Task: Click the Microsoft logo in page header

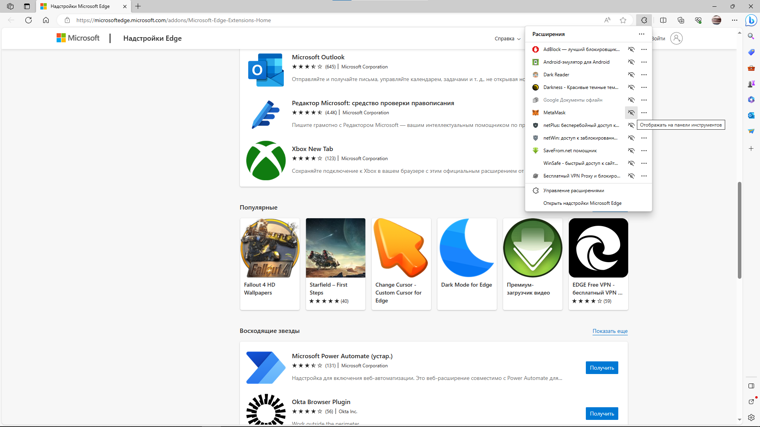Action: 78,38
